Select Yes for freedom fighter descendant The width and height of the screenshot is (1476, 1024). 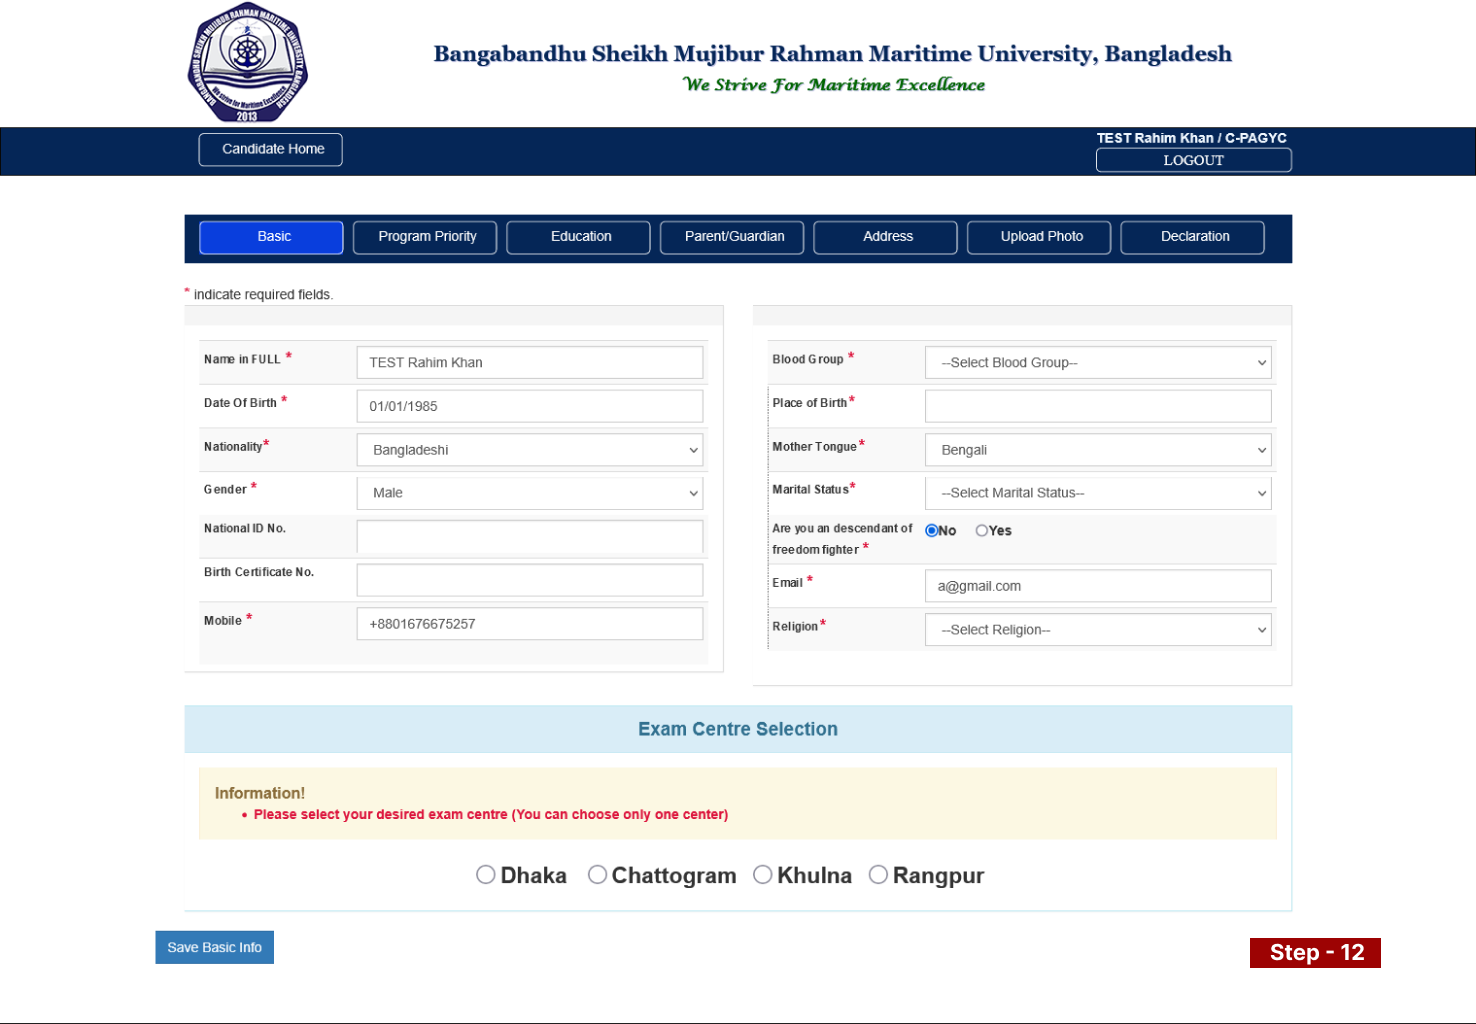point(982,531)
